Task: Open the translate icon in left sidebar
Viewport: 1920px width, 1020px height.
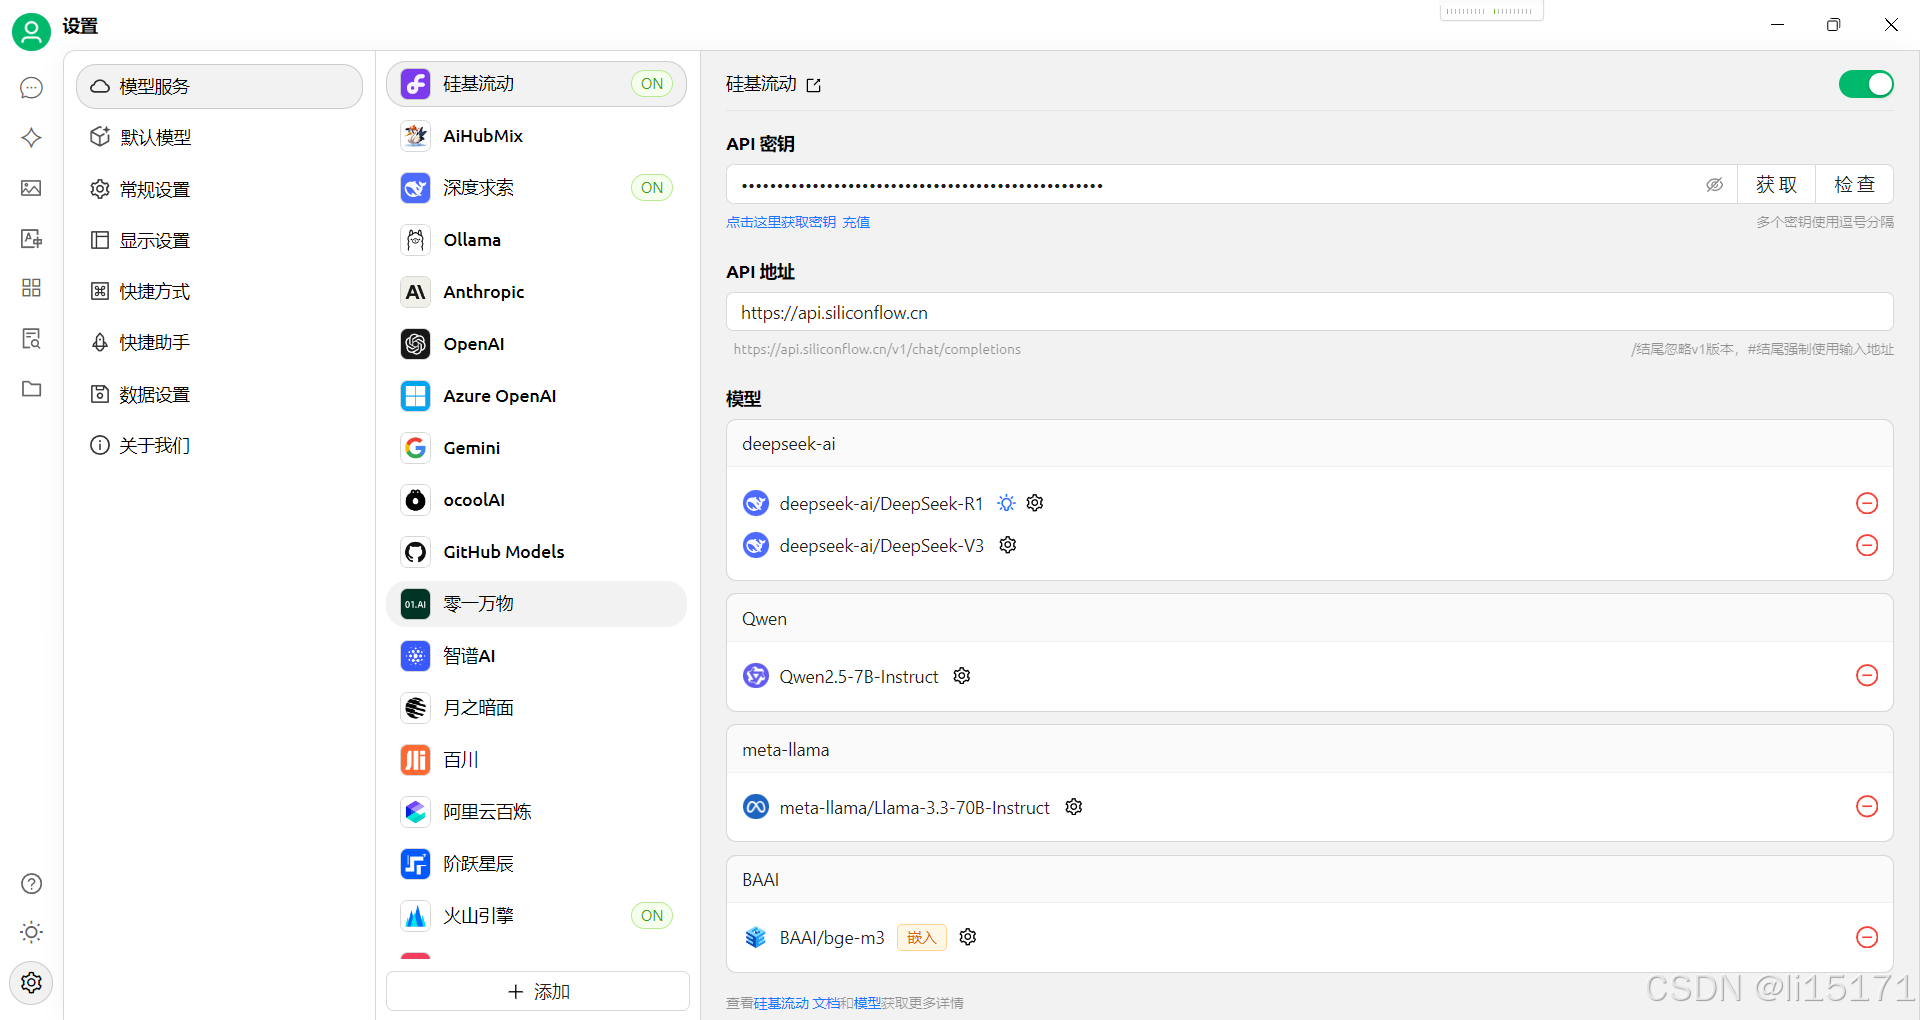Action: point(31,238)
